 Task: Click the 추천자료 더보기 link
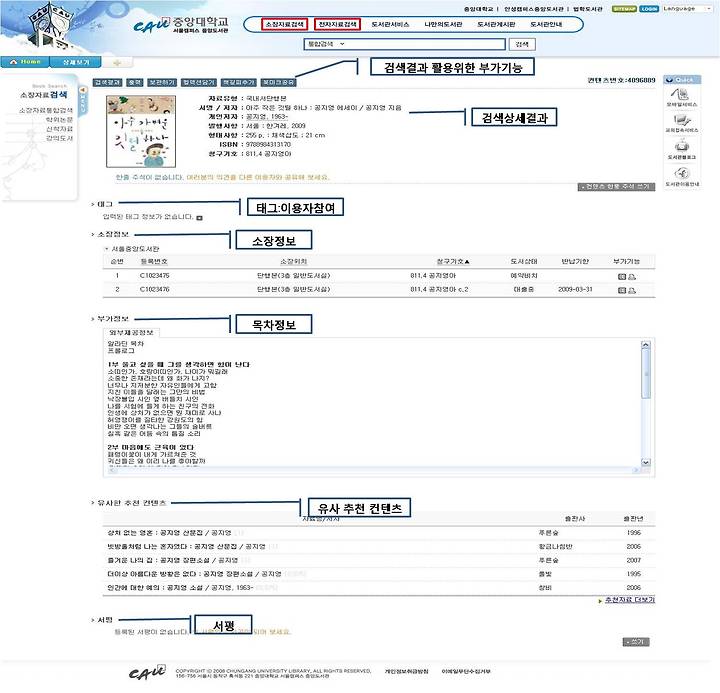click(630, 600)
